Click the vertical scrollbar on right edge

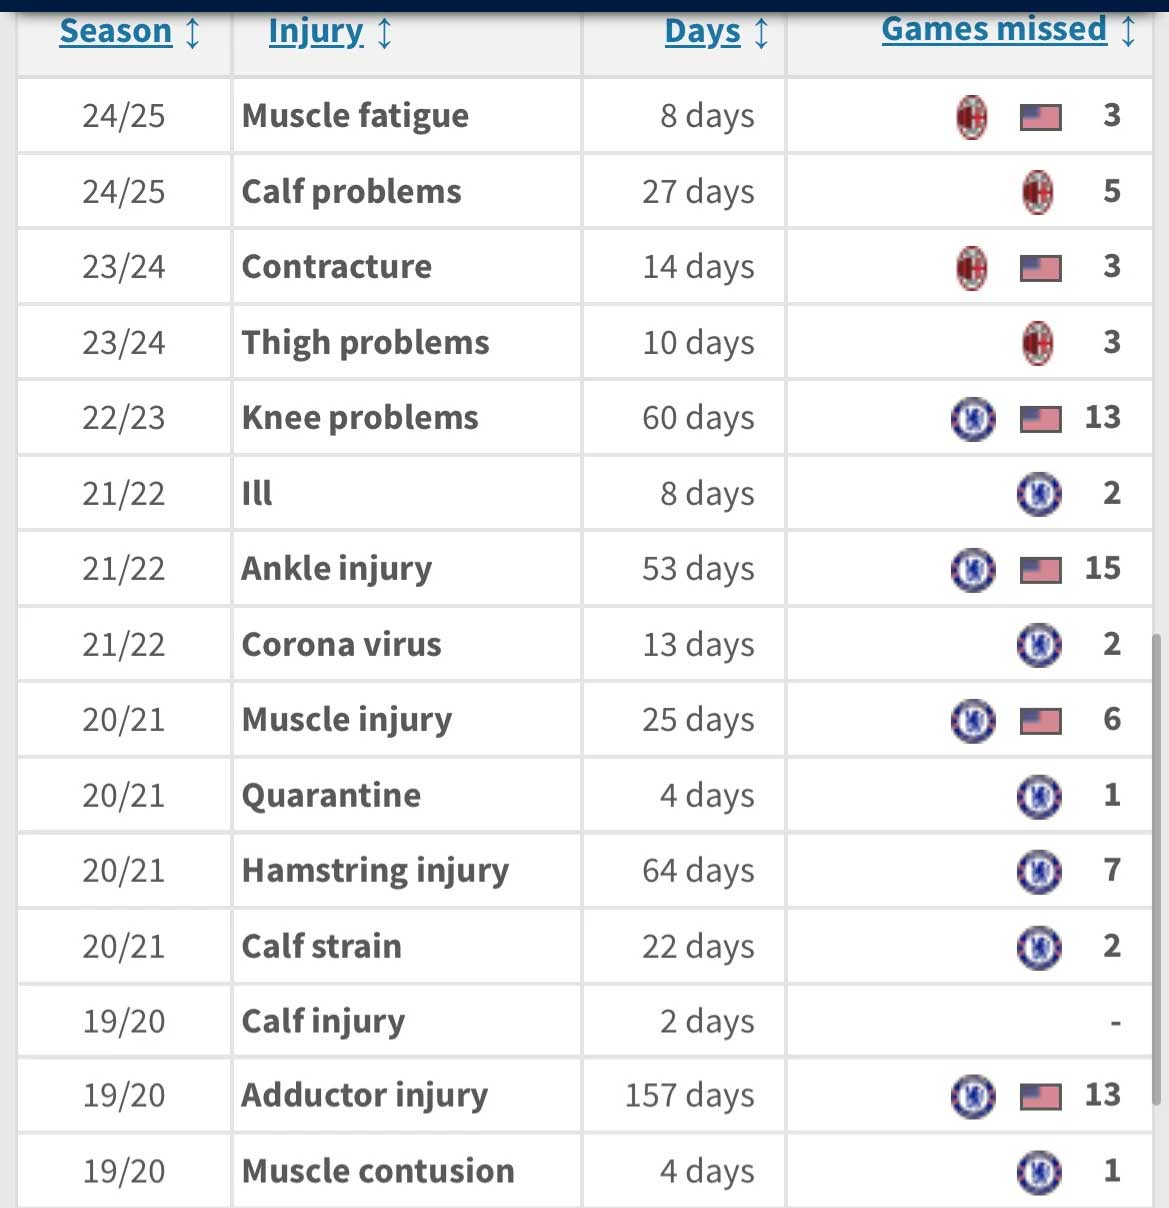(x=1158, y=868)
